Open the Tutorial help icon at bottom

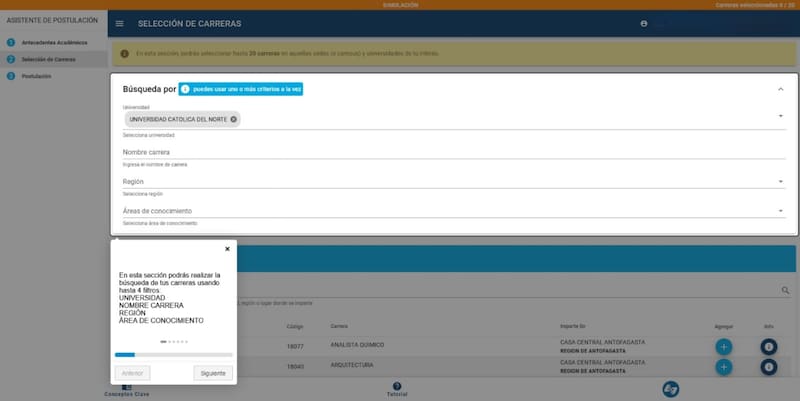click(x=397, y=388)
